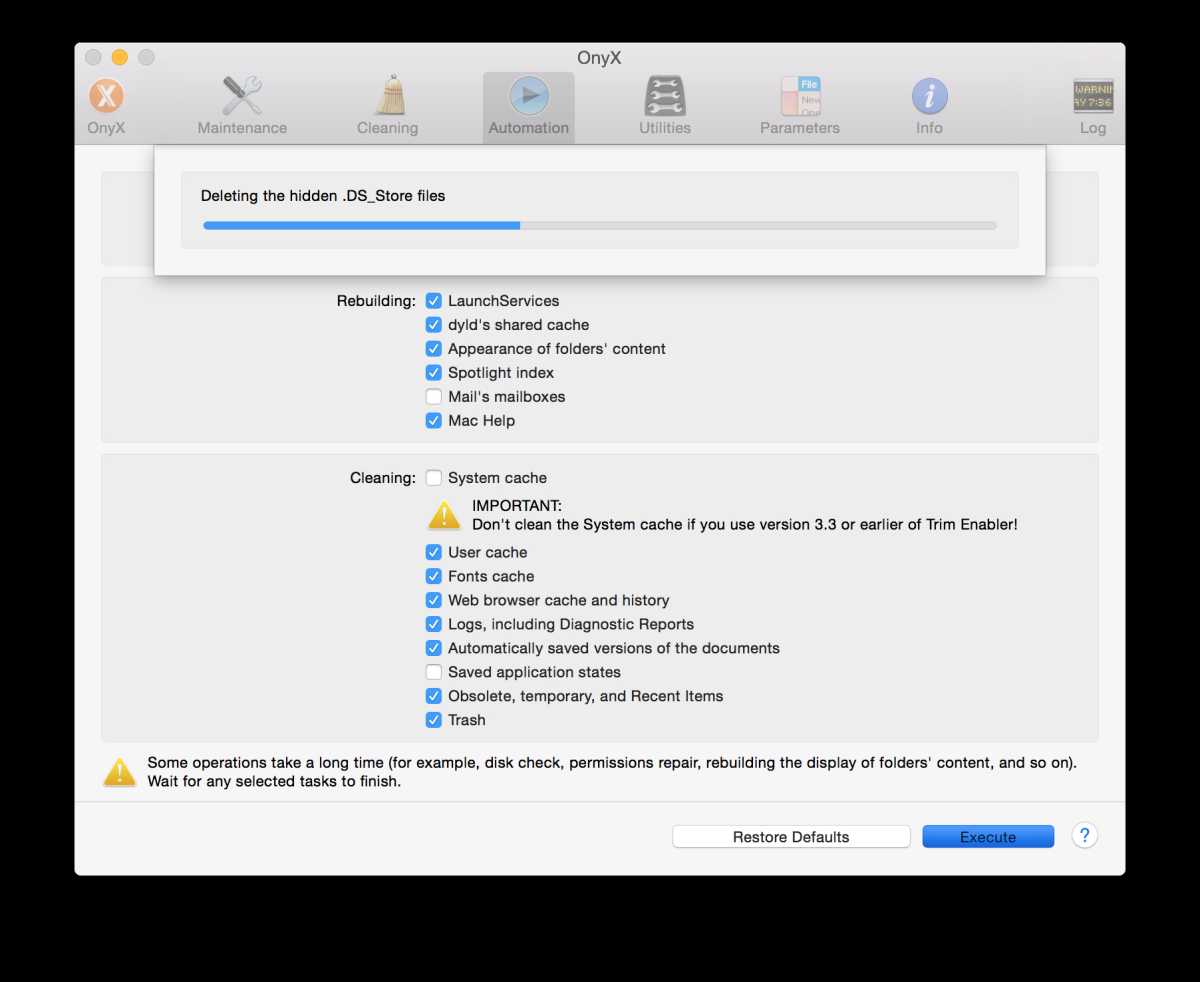Check the Saved application states option
1200x982 pixels.
433,671
